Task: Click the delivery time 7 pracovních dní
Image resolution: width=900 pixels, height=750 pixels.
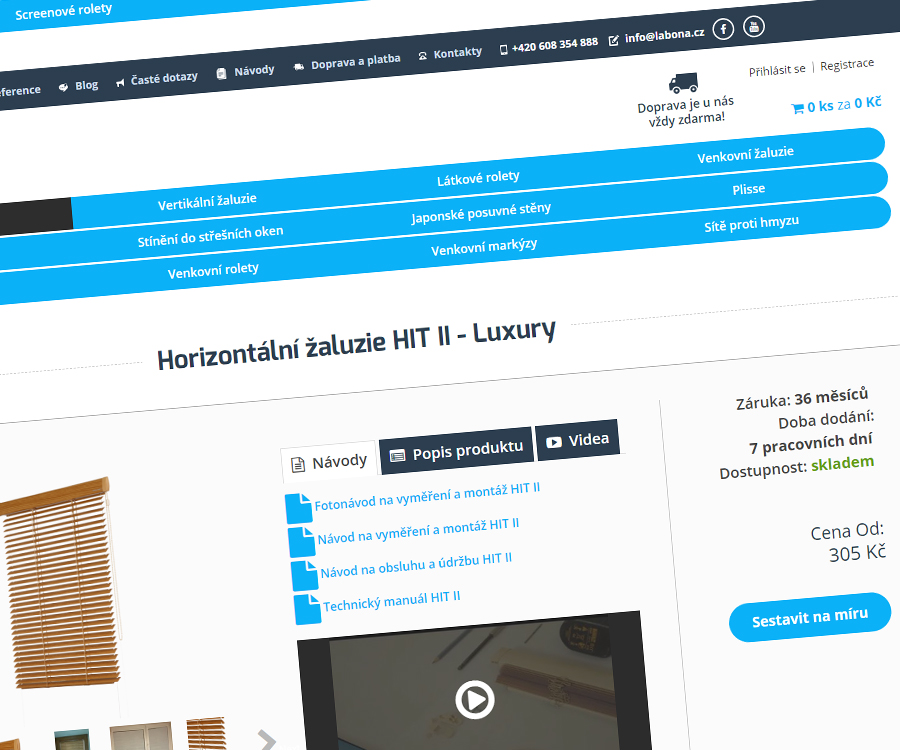Action: (810, 444)
